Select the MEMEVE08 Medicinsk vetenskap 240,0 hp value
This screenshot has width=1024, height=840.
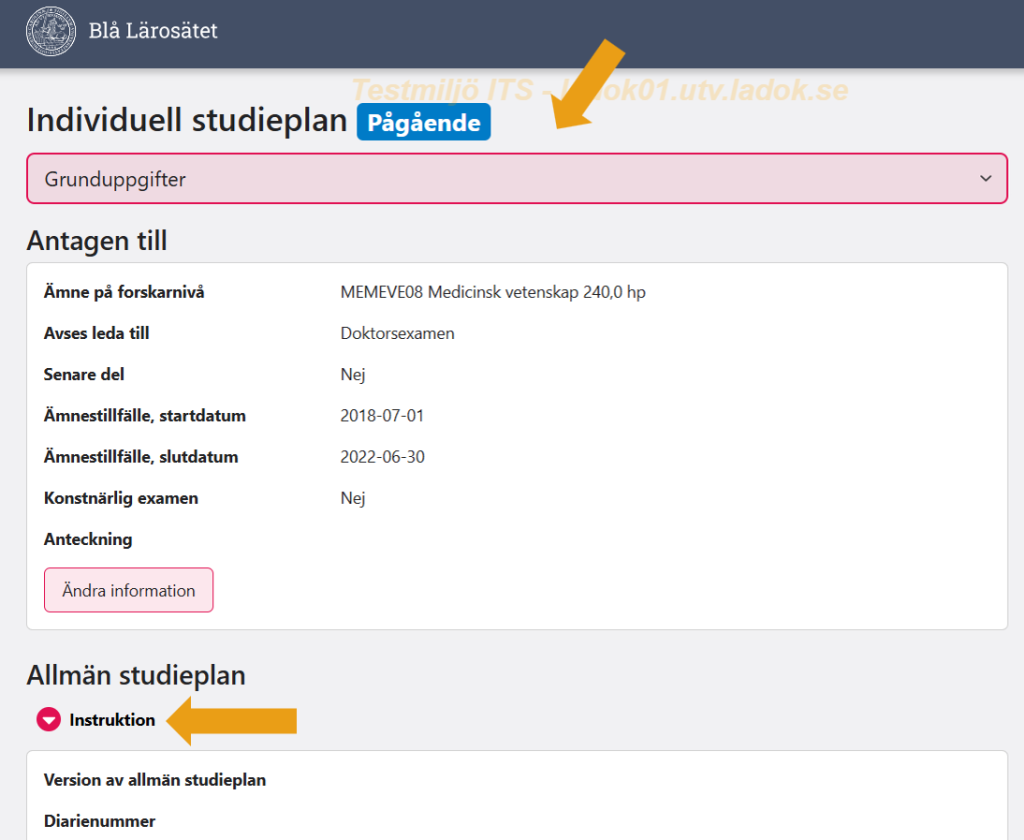coord(493,292)
